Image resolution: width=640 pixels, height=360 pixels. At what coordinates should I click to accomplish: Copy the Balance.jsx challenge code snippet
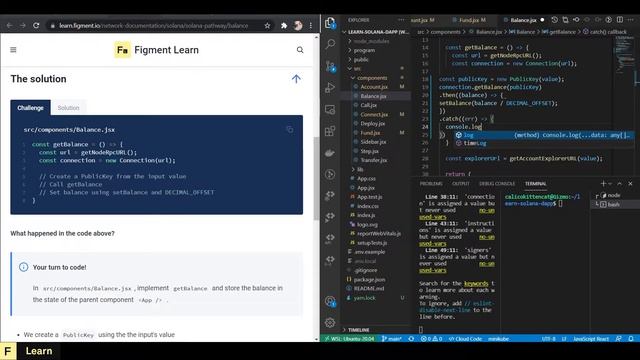[290, 130]
